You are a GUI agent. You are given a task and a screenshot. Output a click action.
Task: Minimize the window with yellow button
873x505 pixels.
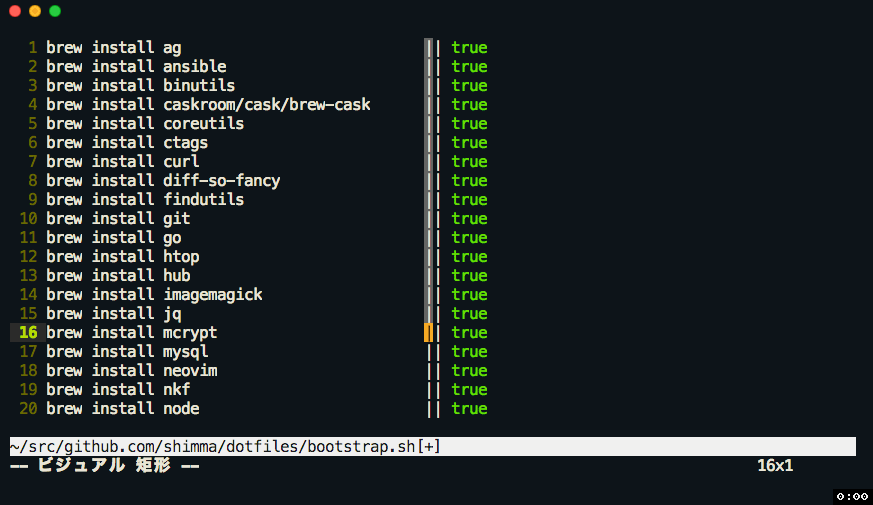(35, 11)
